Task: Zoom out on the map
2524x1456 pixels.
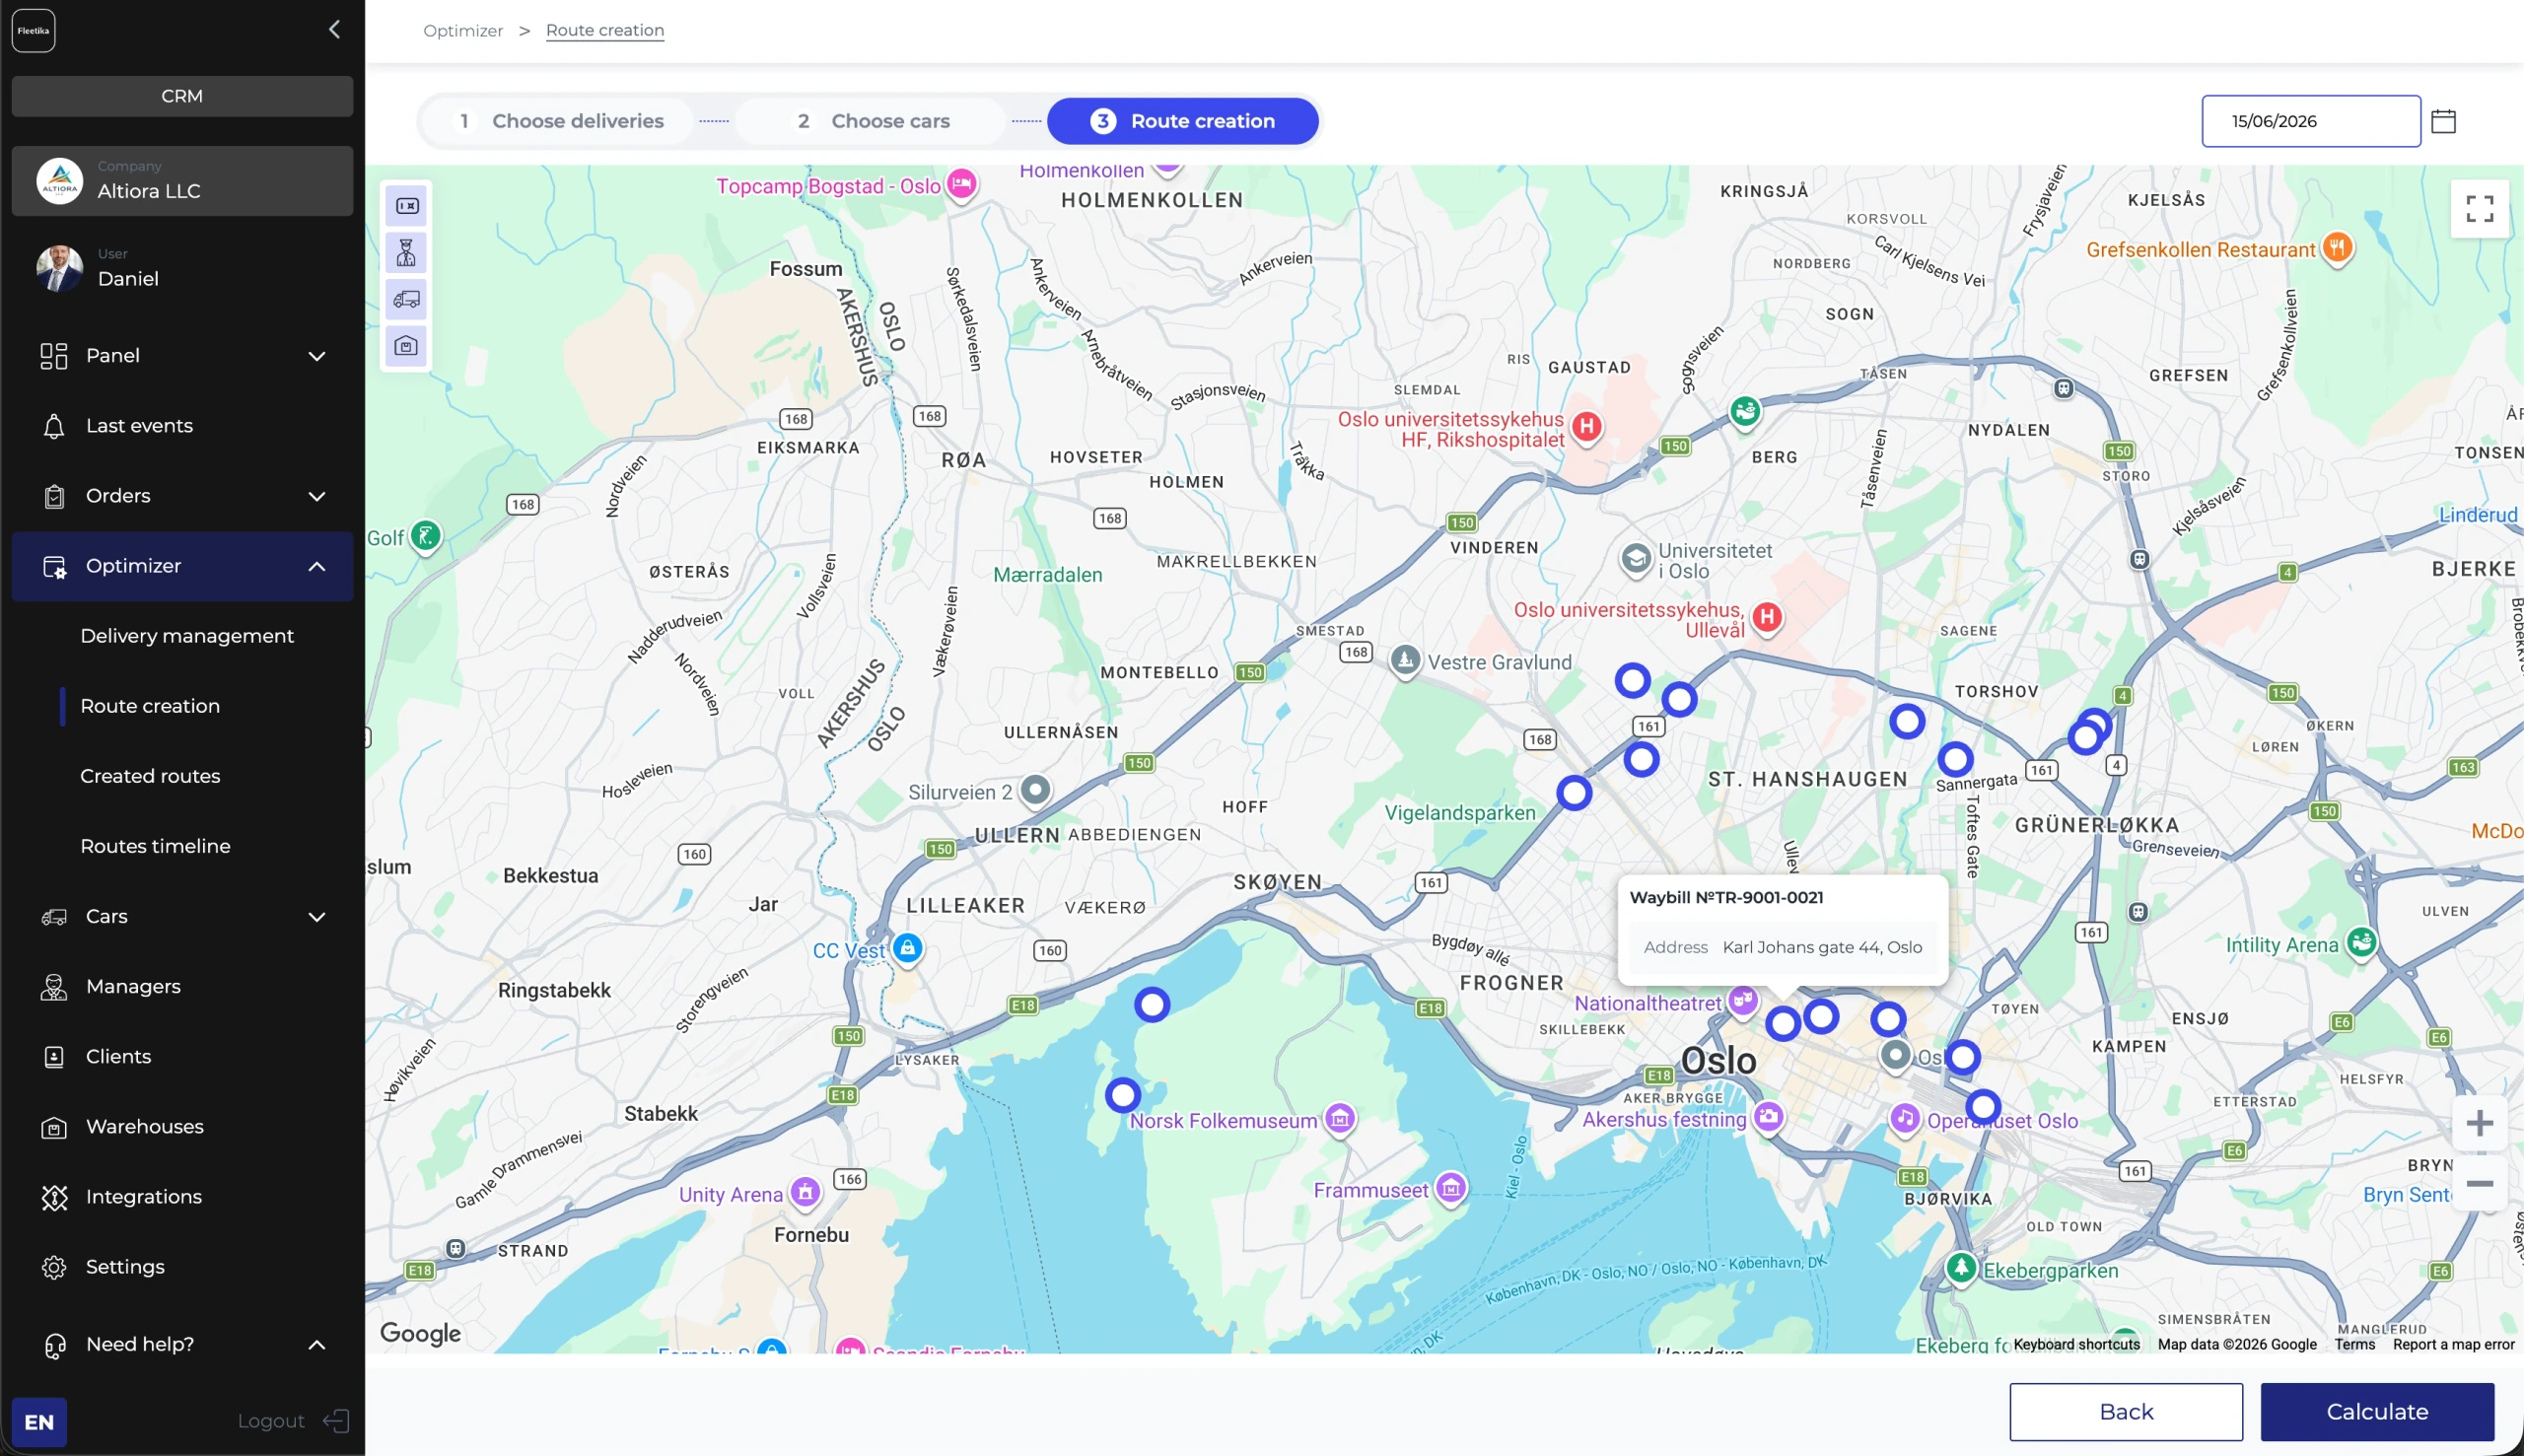Action: [x=2479, y=1183]
